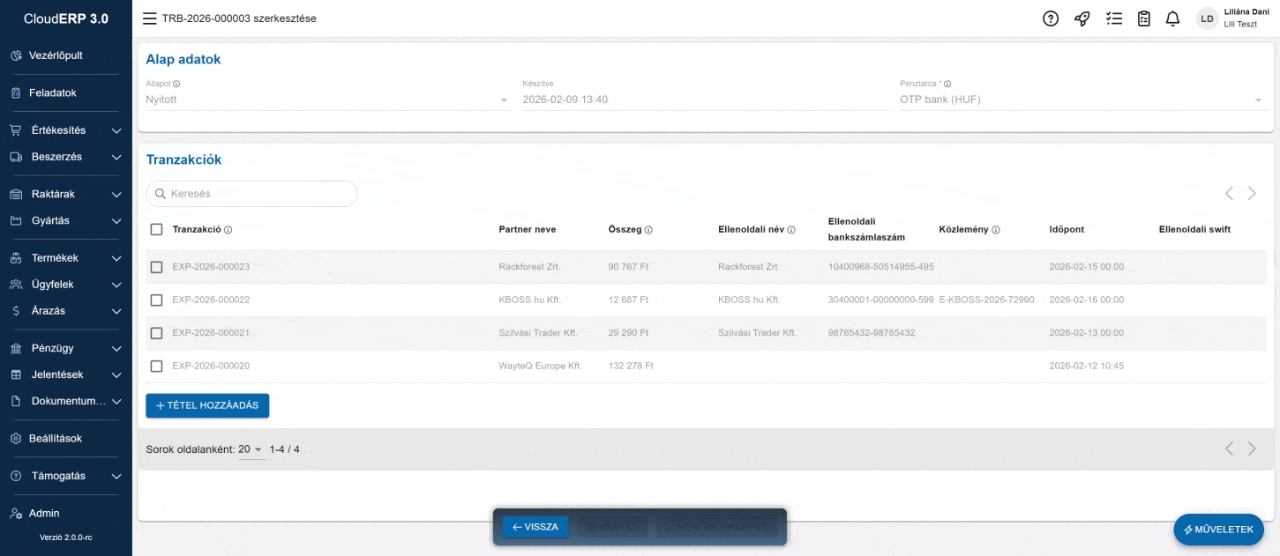The width and height of the screenshot is (1280, 556).
Task: Open the clipboard tasks icon in the top bar
Action: [x=1144, y=19]
